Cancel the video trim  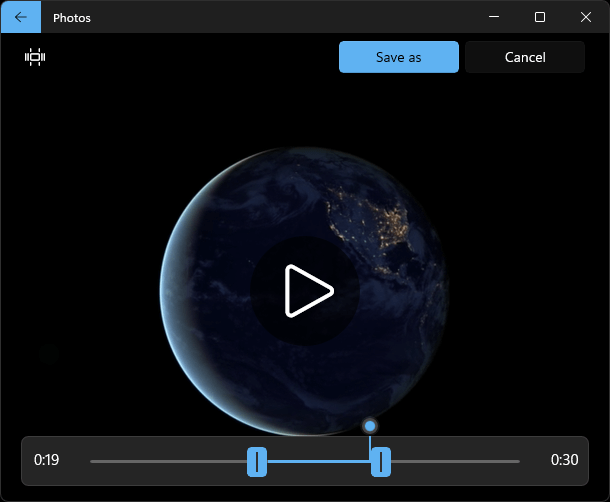click(x=525, y=57)
